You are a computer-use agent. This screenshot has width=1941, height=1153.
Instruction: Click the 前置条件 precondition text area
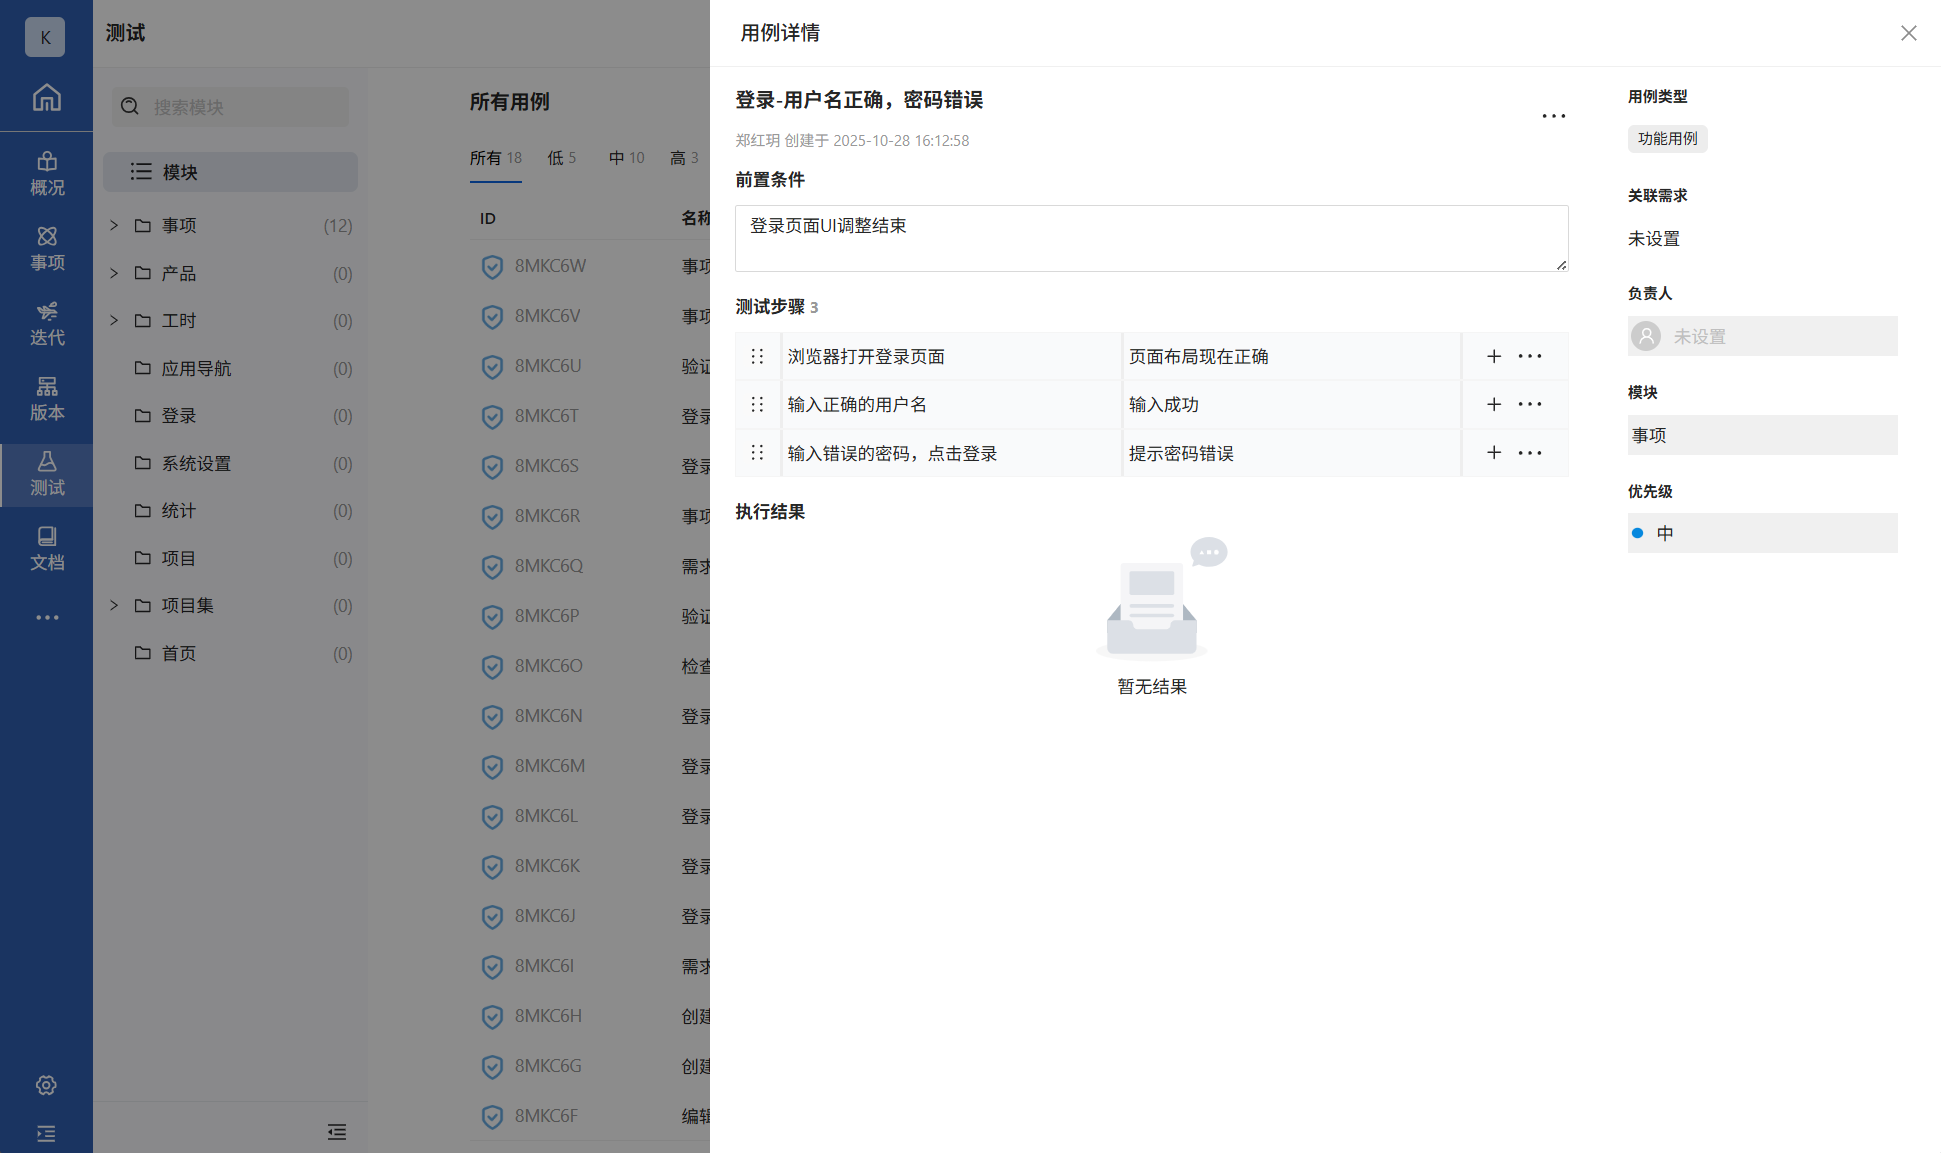[x=1150, y=238]
